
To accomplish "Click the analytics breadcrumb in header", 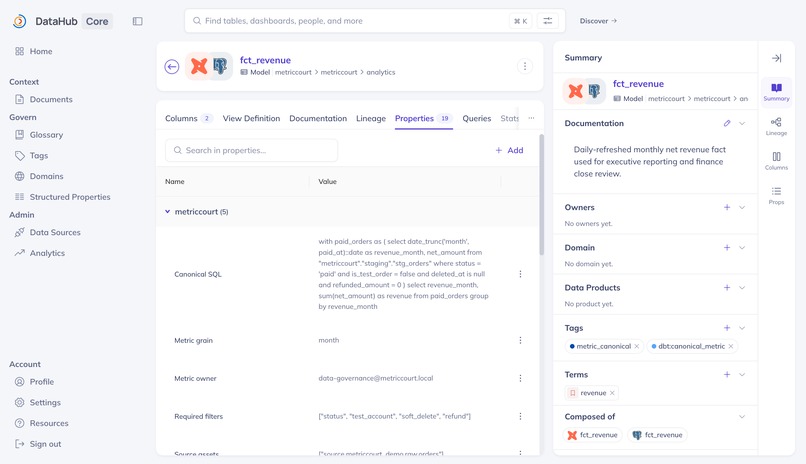I will pyautogui.click(x=381, y=72).
